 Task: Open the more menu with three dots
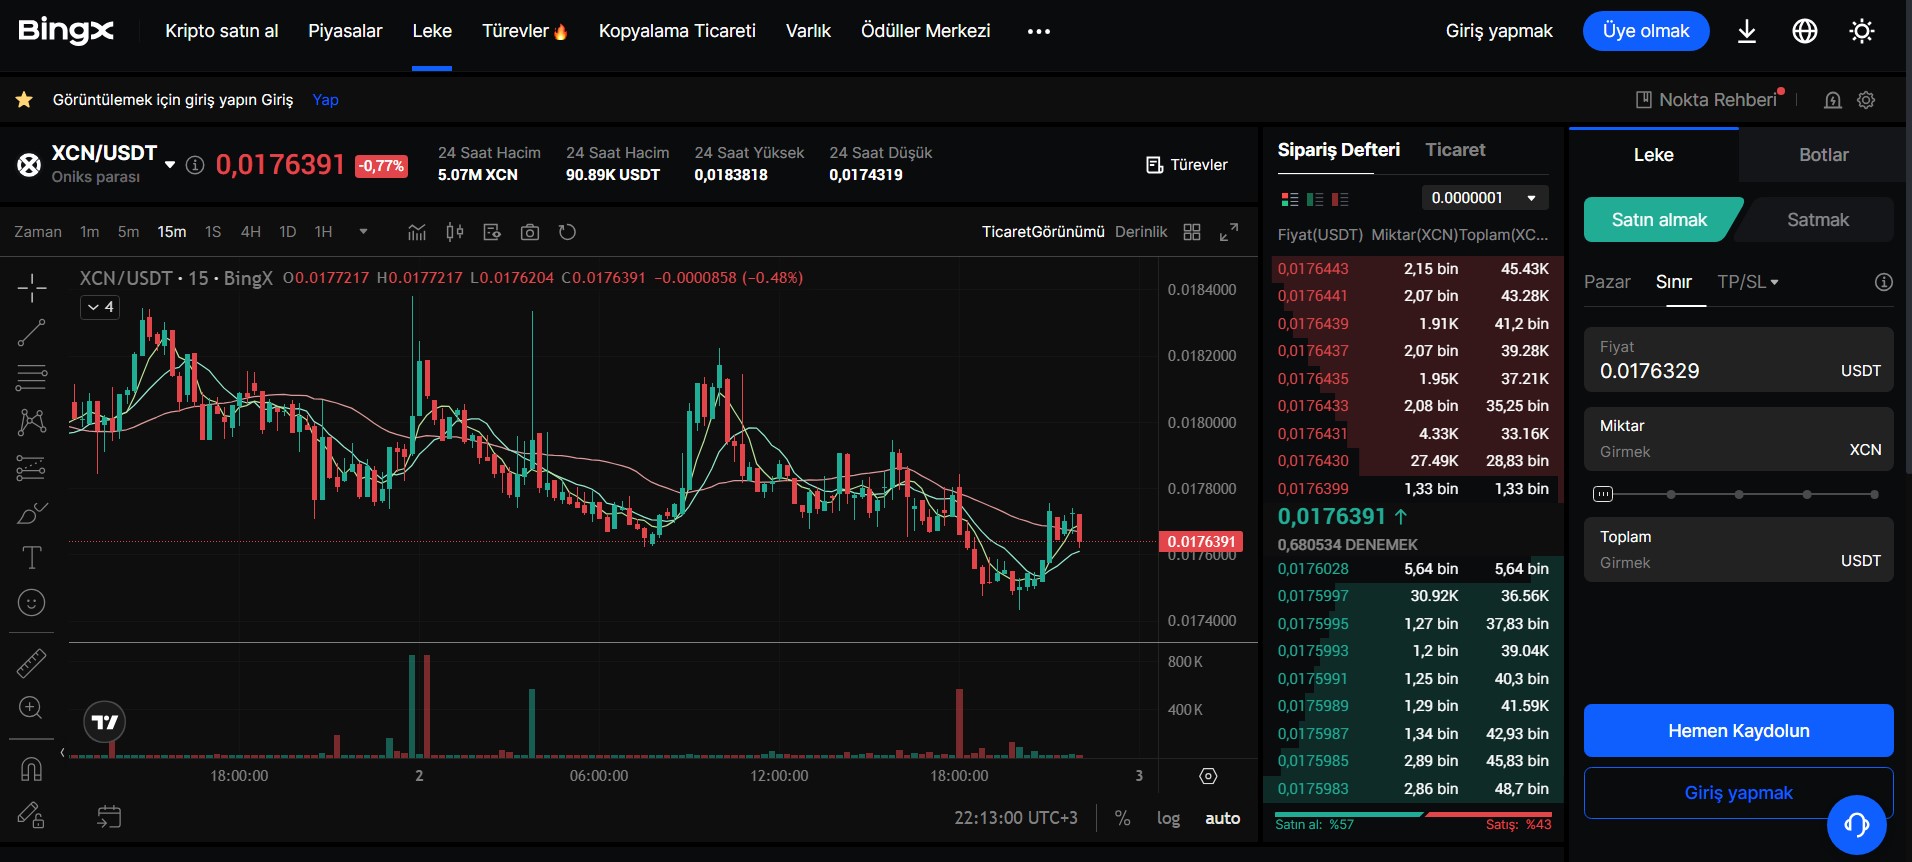pos(1039,31)
